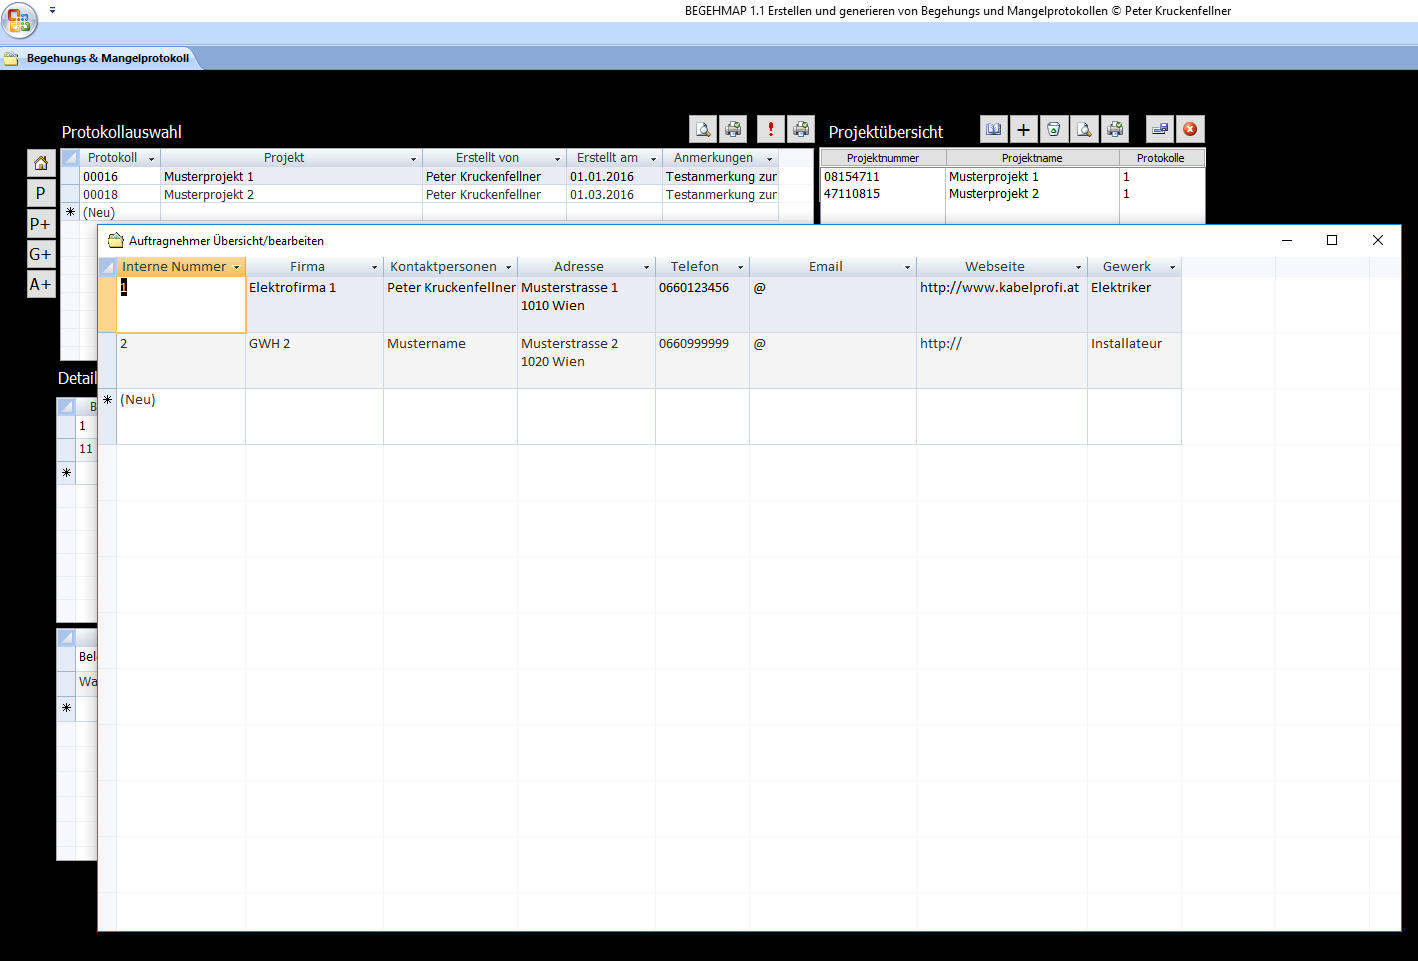This screenshot has width=1418, height=961.
Task: Click Musterprojekt 2 in Projektübersicht list
Action: 994,194
